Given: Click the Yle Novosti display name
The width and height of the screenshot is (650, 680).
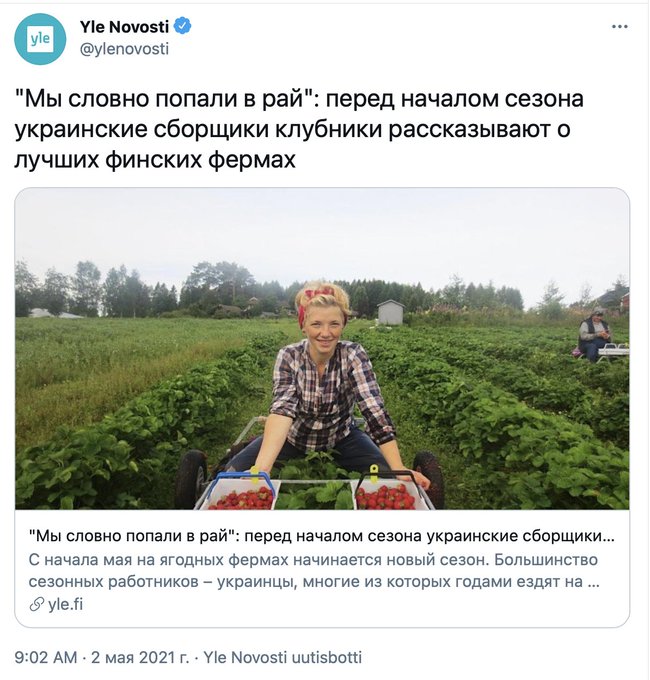Looking at the screenshot, I should [124, 27].
